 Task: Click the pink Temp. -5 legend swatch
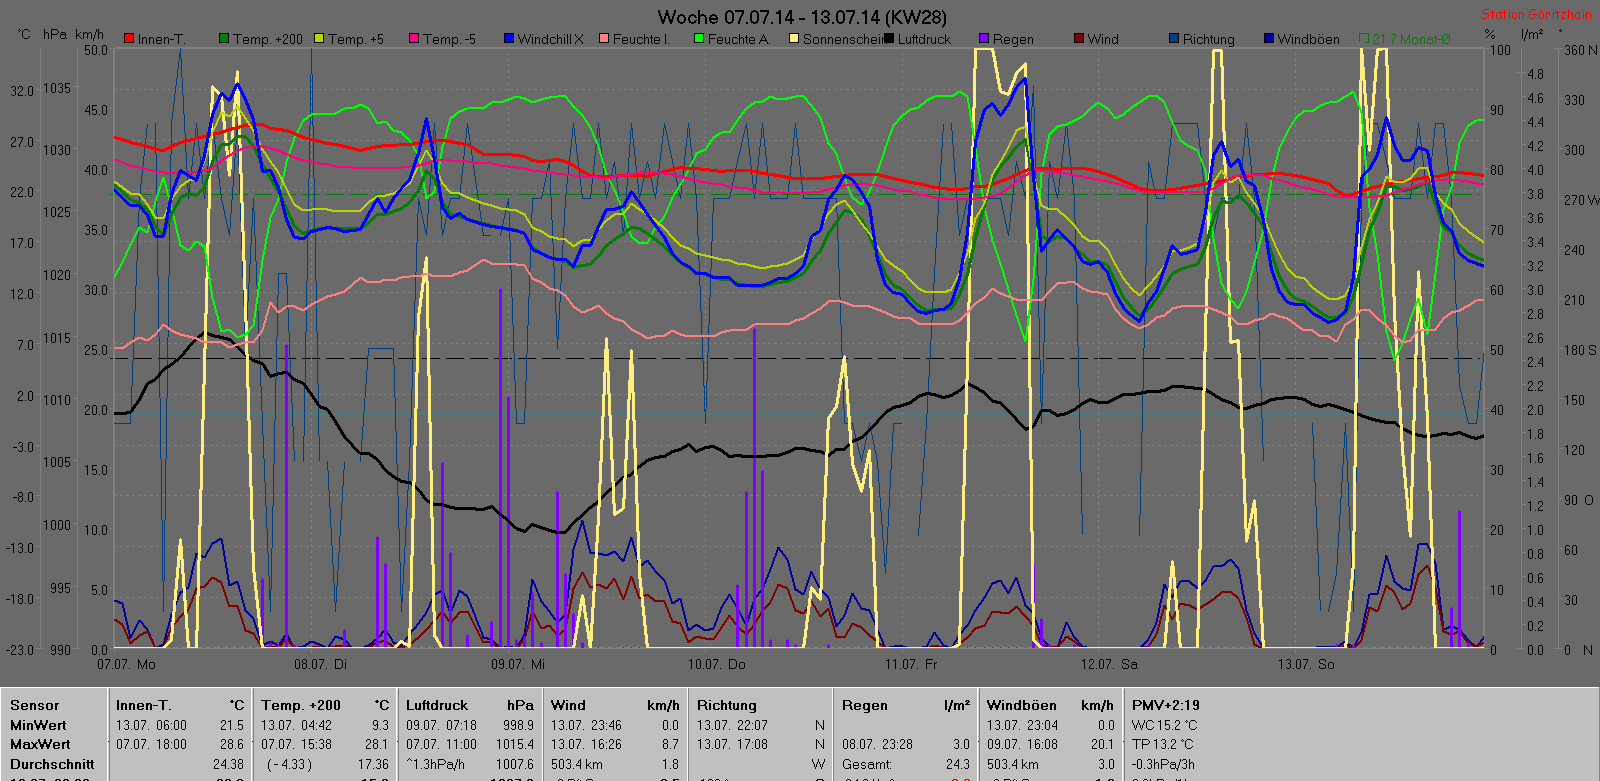click(414, 39)
